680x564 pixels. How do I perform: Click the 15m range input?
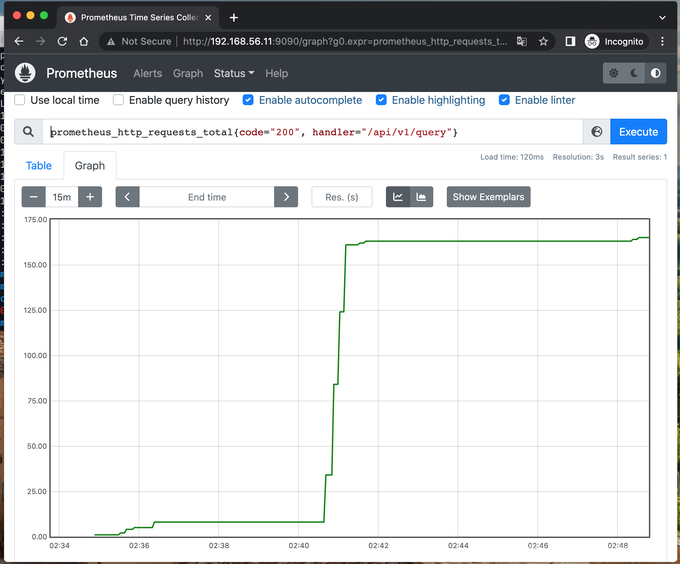tap(62, 197)
